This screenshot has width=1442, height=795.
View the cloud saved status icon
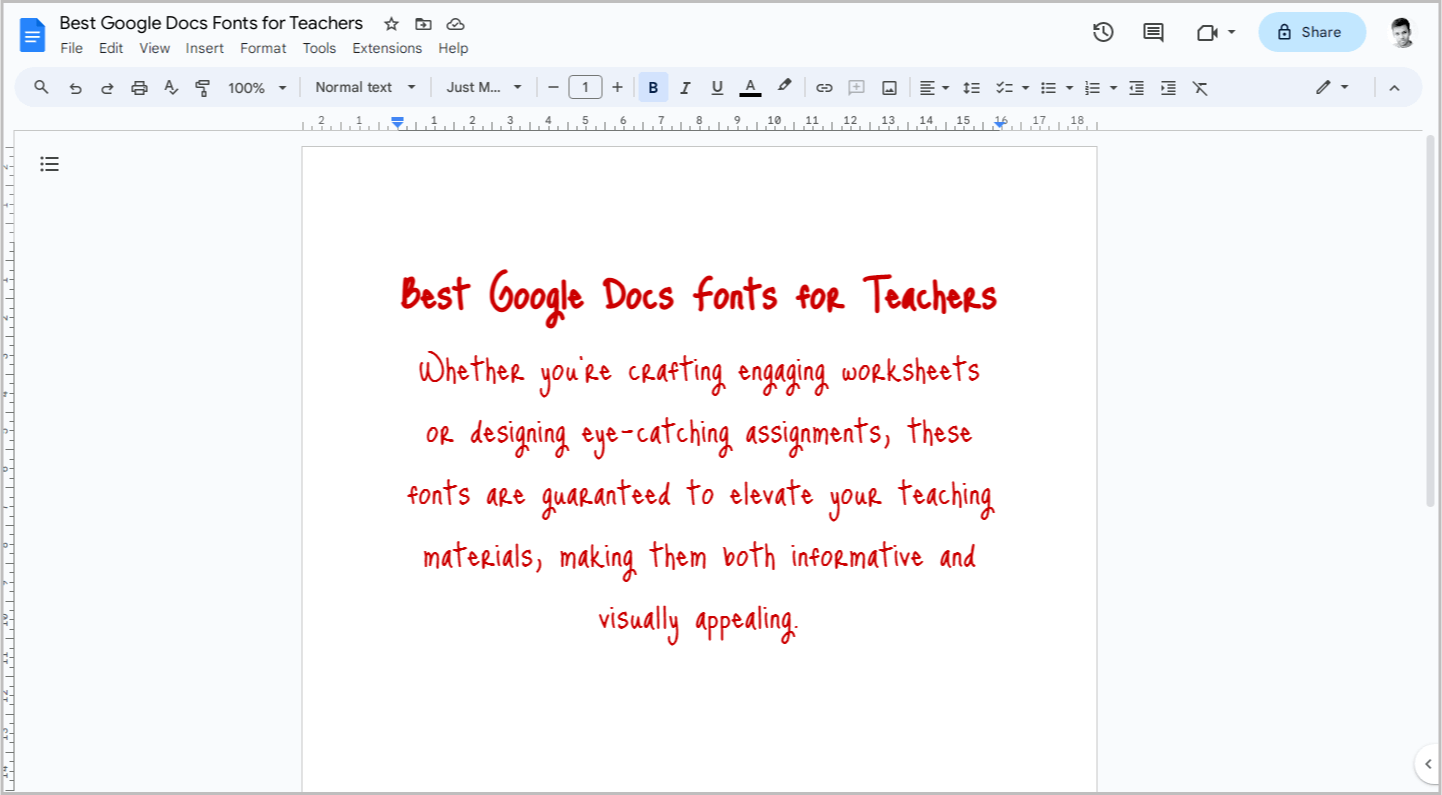coord(455,24)
